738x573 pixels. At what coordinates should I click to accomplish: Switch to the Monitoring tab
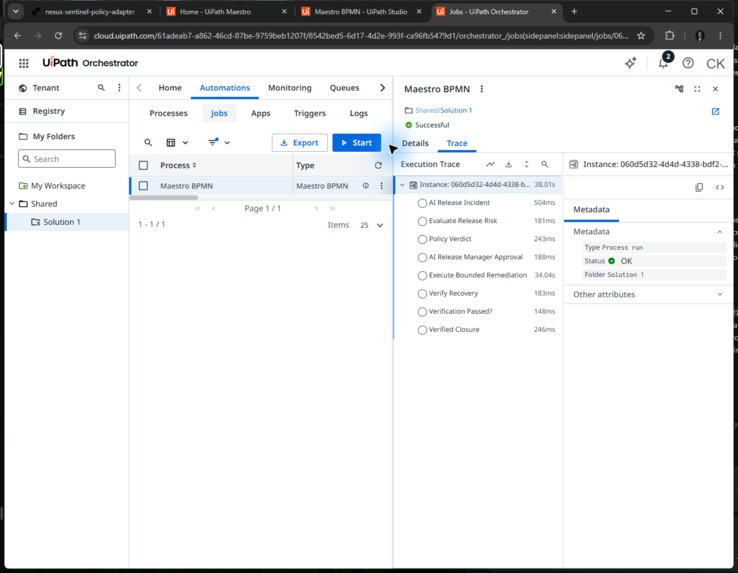tap(289, 88)
